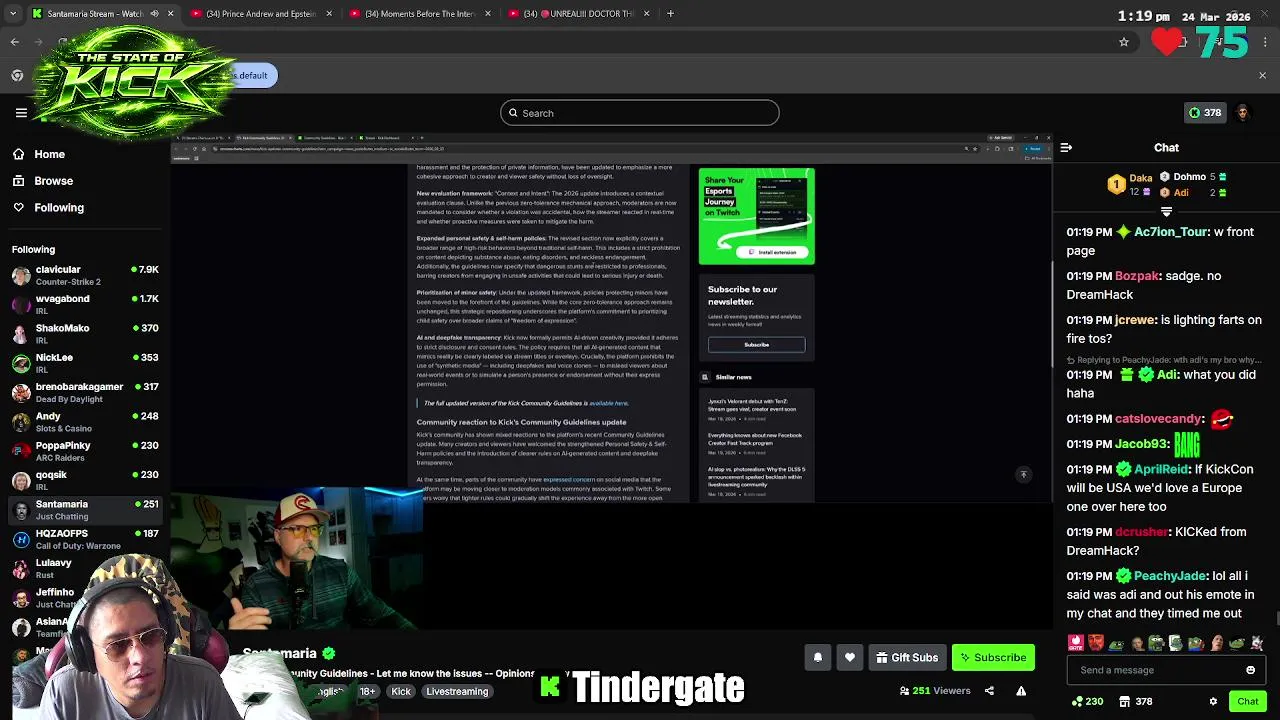Screen dimensions: 1280x720
Task: Collapse the chat panel arrow icon
Action: click(x=1066, y=148)
